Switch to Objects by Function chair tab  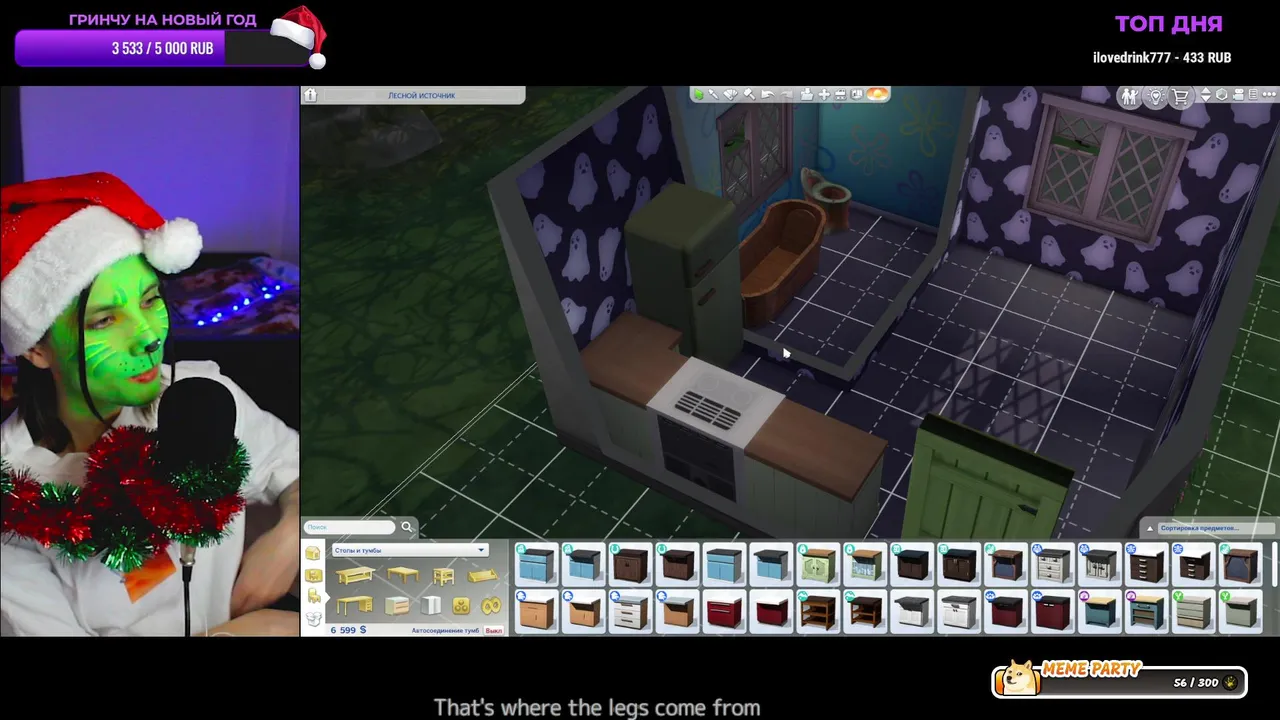click(314, 596)
